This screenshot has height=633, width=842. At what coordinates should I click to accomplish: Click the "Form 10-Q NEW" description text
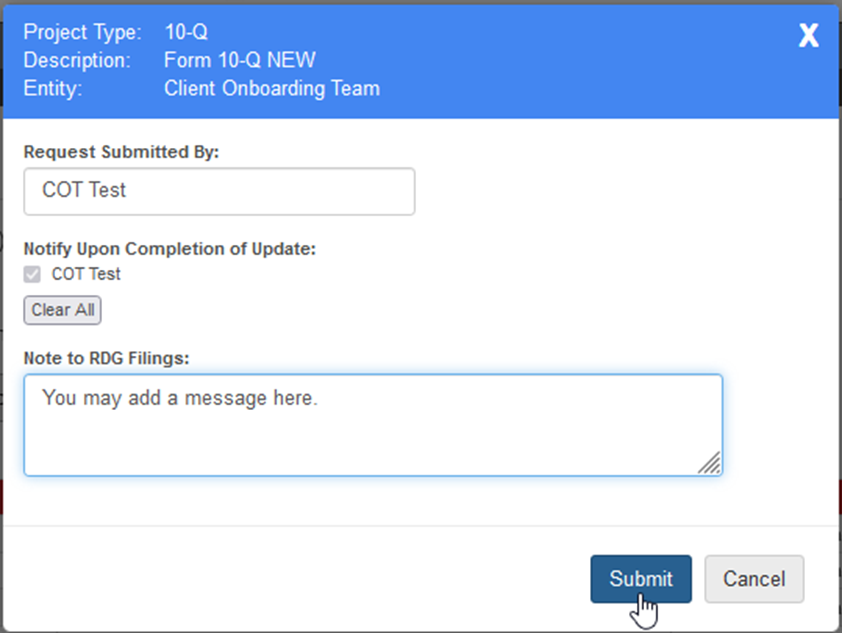coord(239,60)
